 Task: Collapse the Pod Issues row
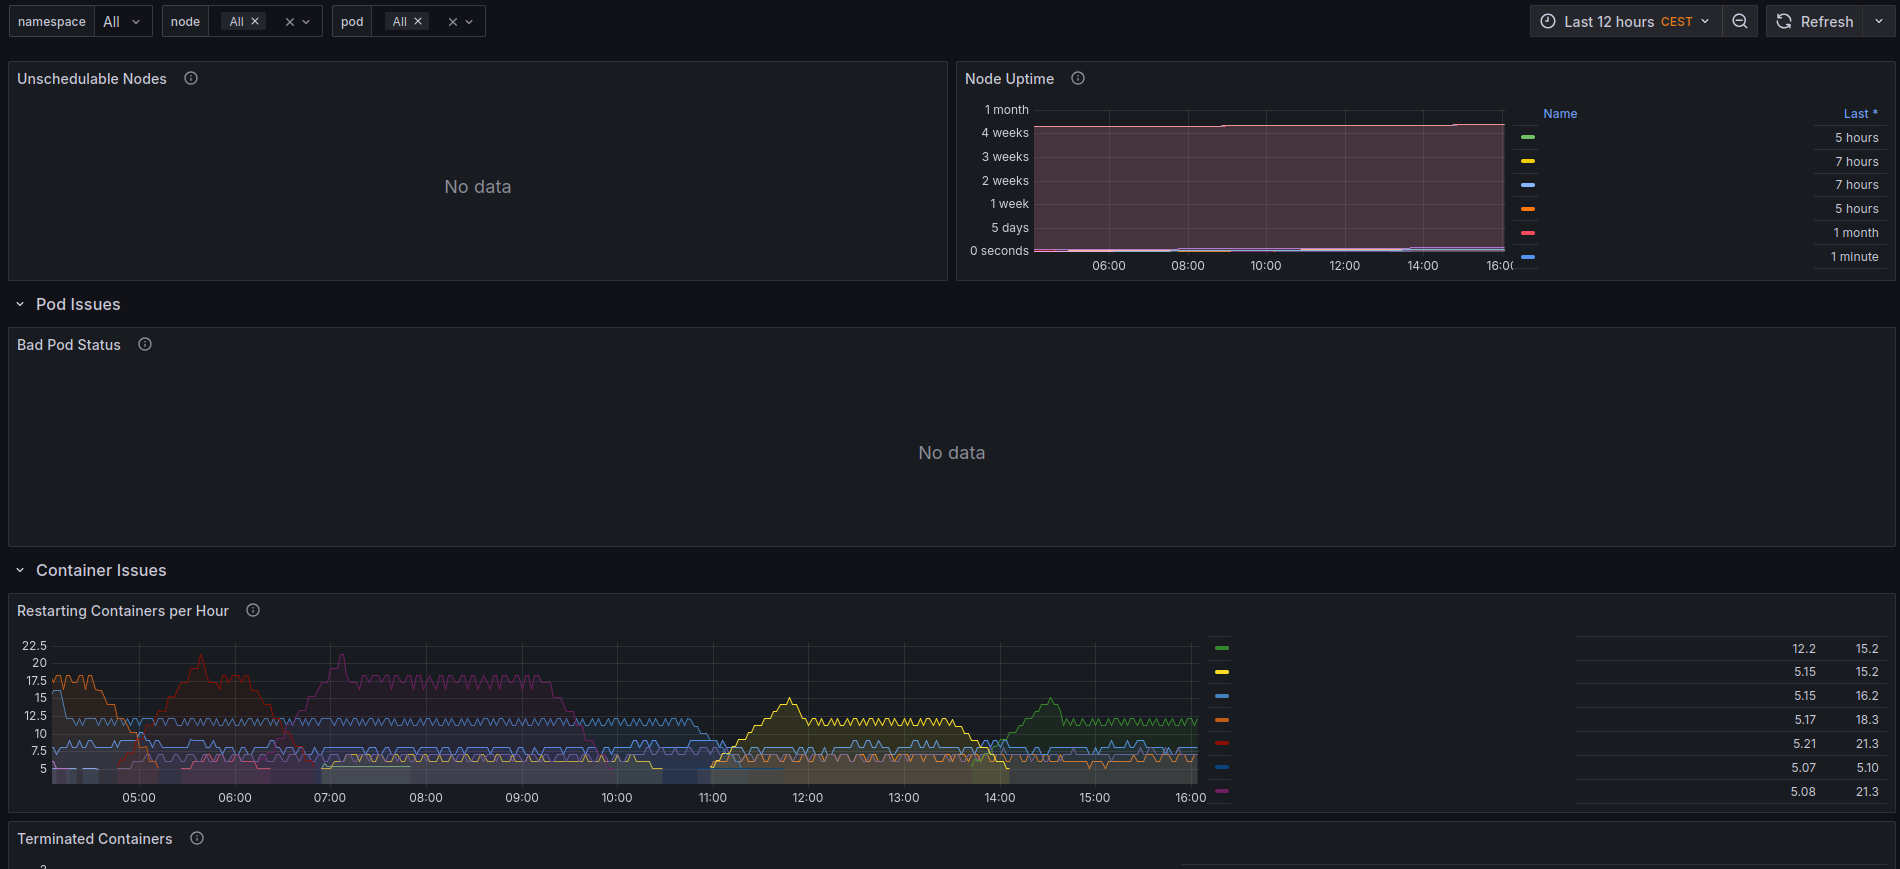pos(20,304)
